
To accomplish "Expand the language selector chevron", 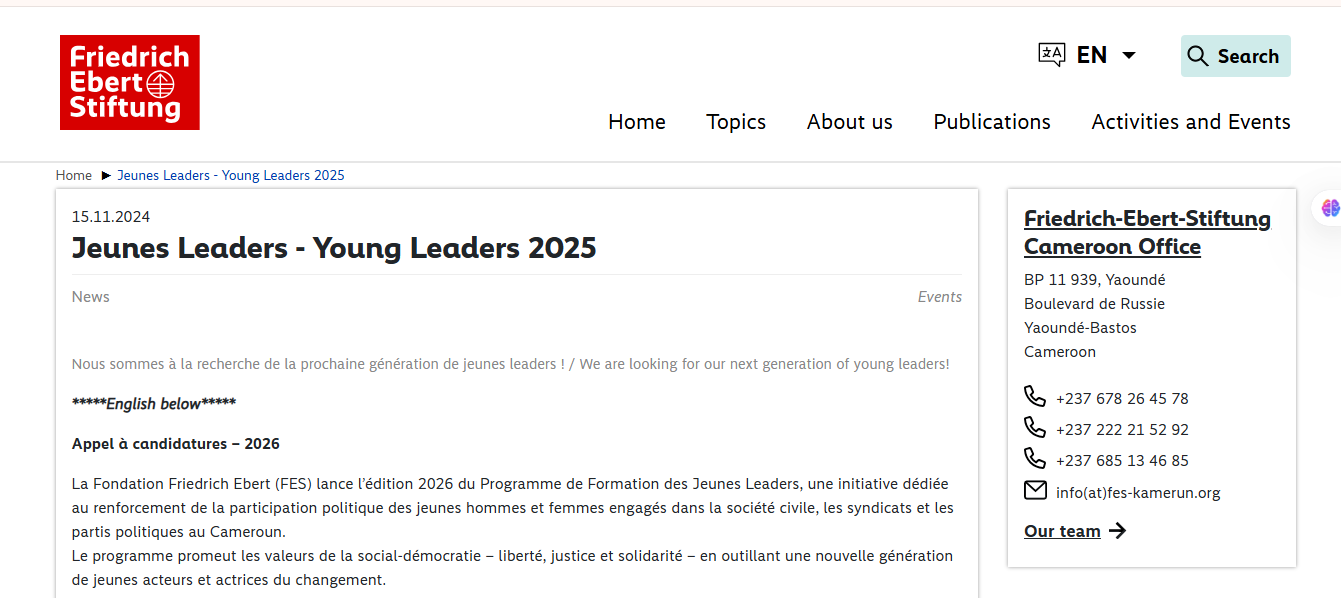I will coord(1129,55).
